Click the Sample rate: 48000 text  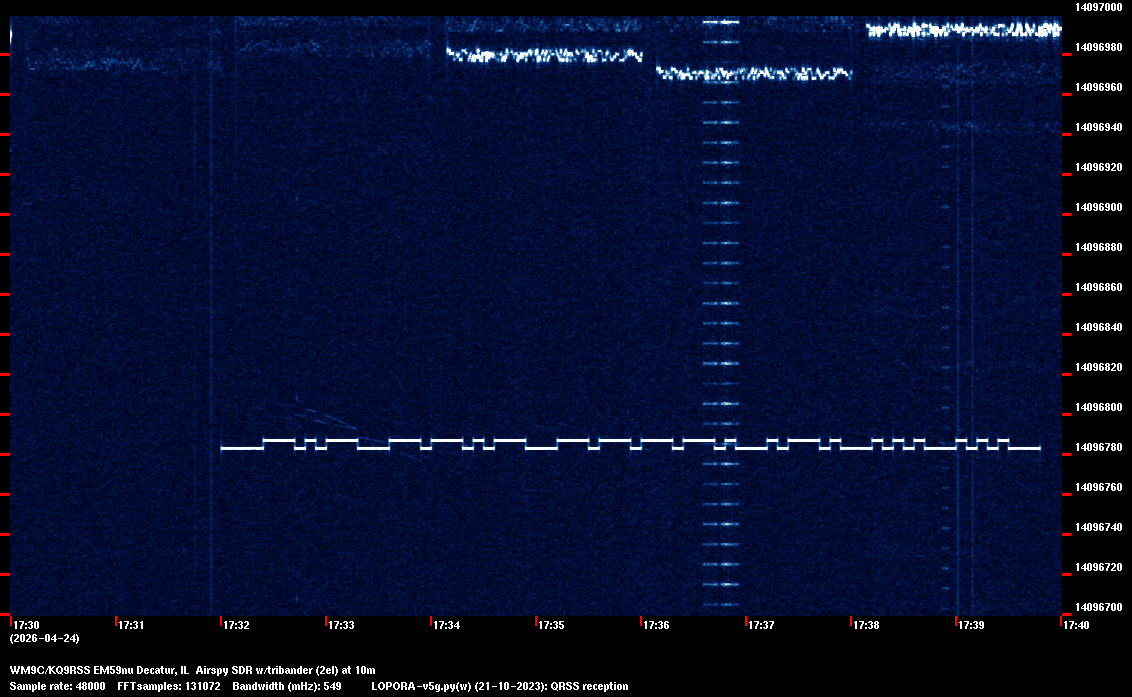coord(58,686)
